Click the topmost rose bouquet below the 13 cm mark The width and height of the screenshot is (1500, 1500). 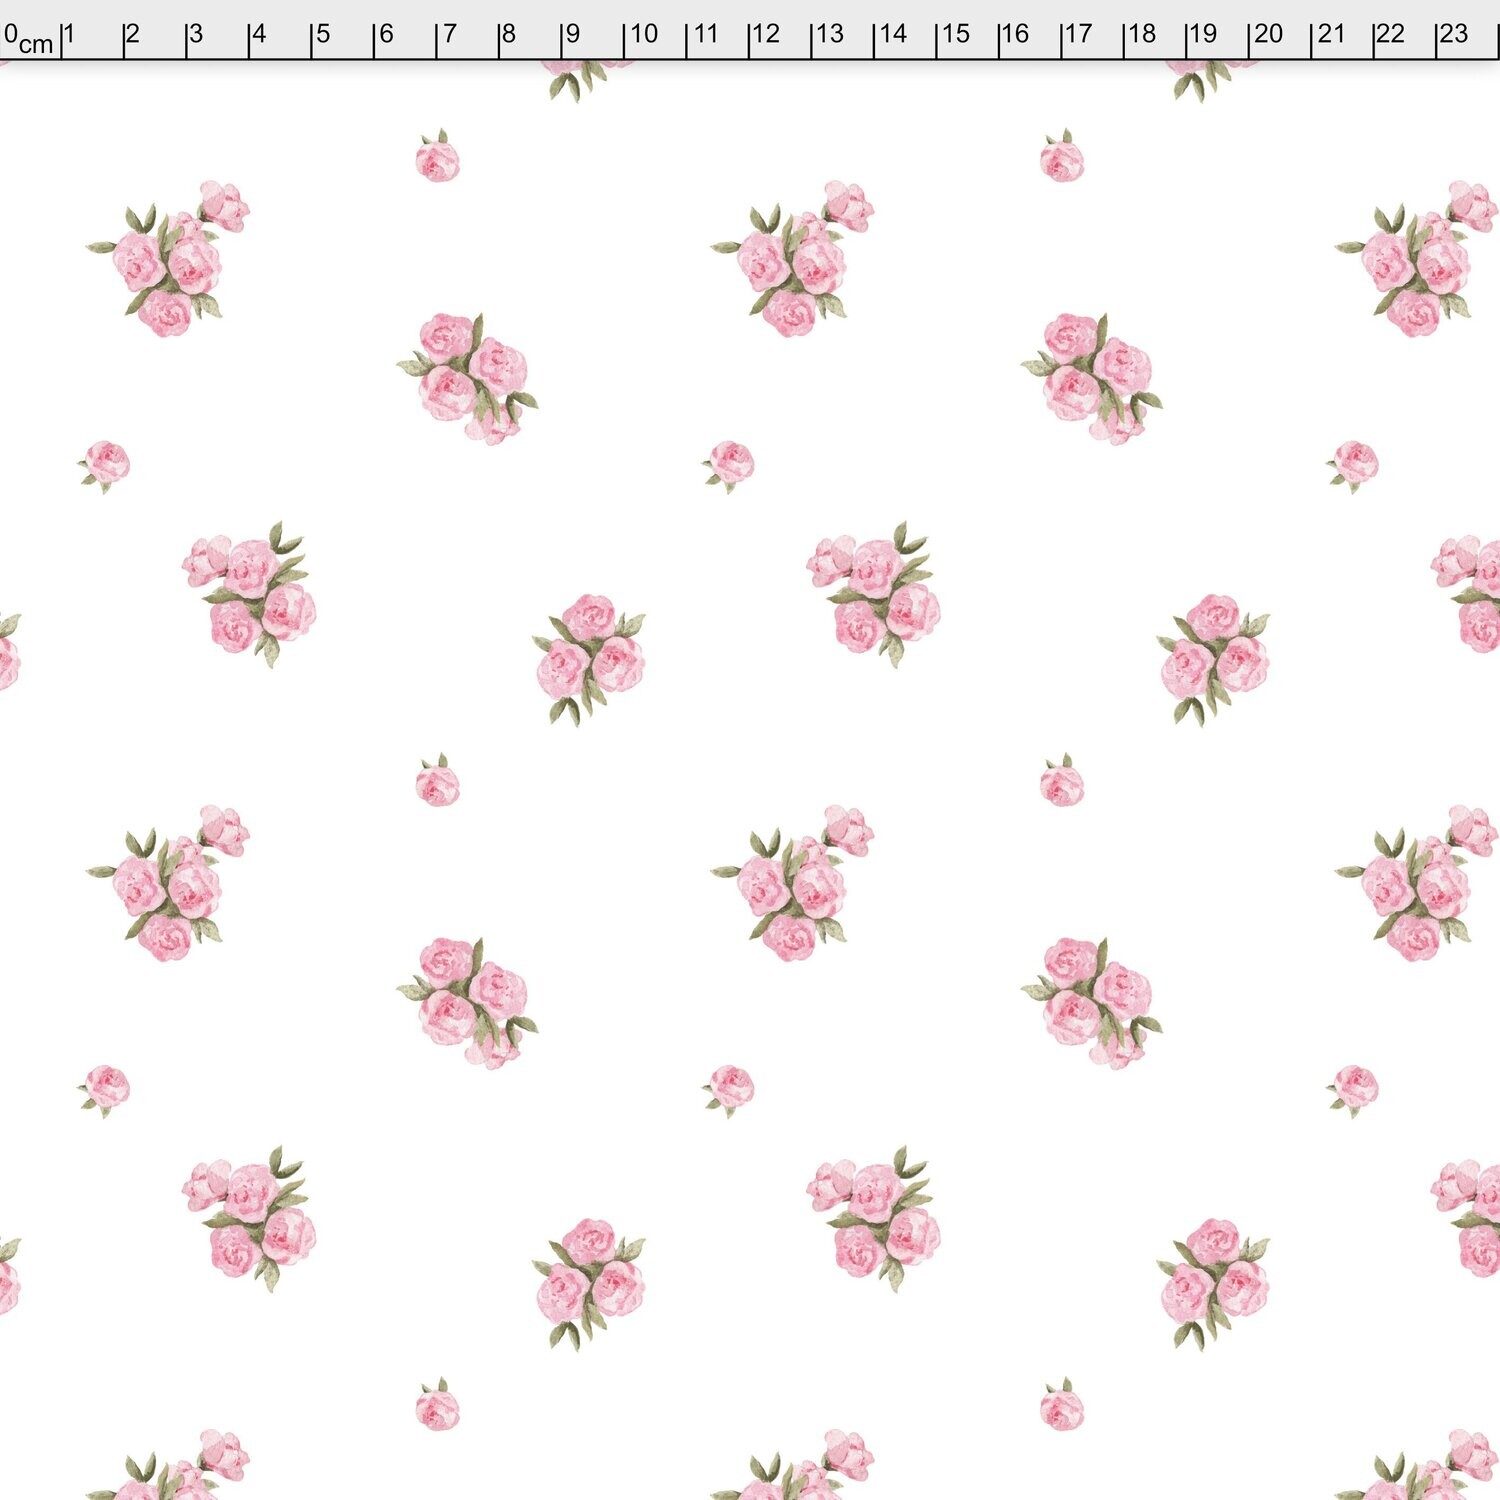tap(795, 262)
